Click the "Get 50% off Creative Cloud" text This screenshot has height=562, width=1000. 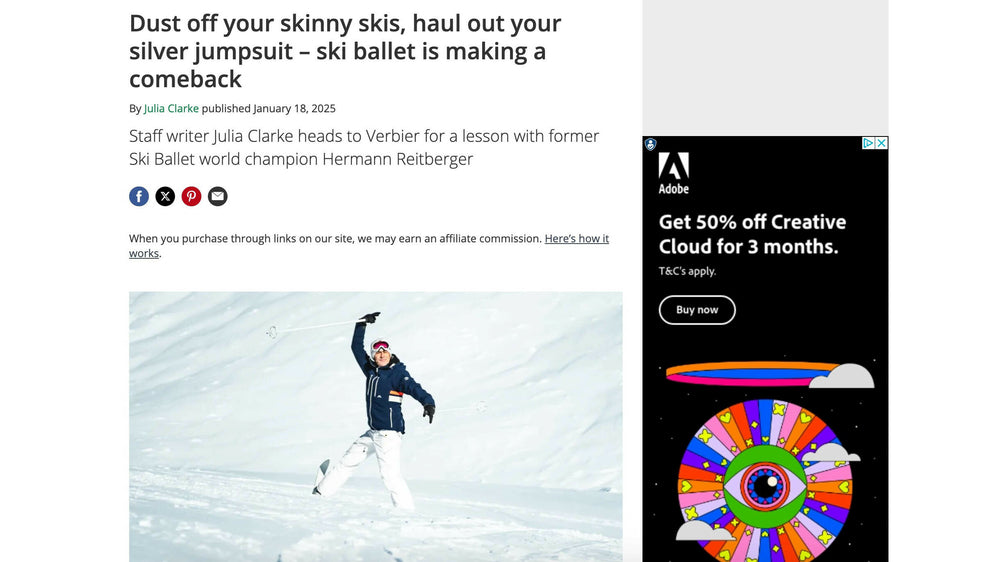coord(752,234)
